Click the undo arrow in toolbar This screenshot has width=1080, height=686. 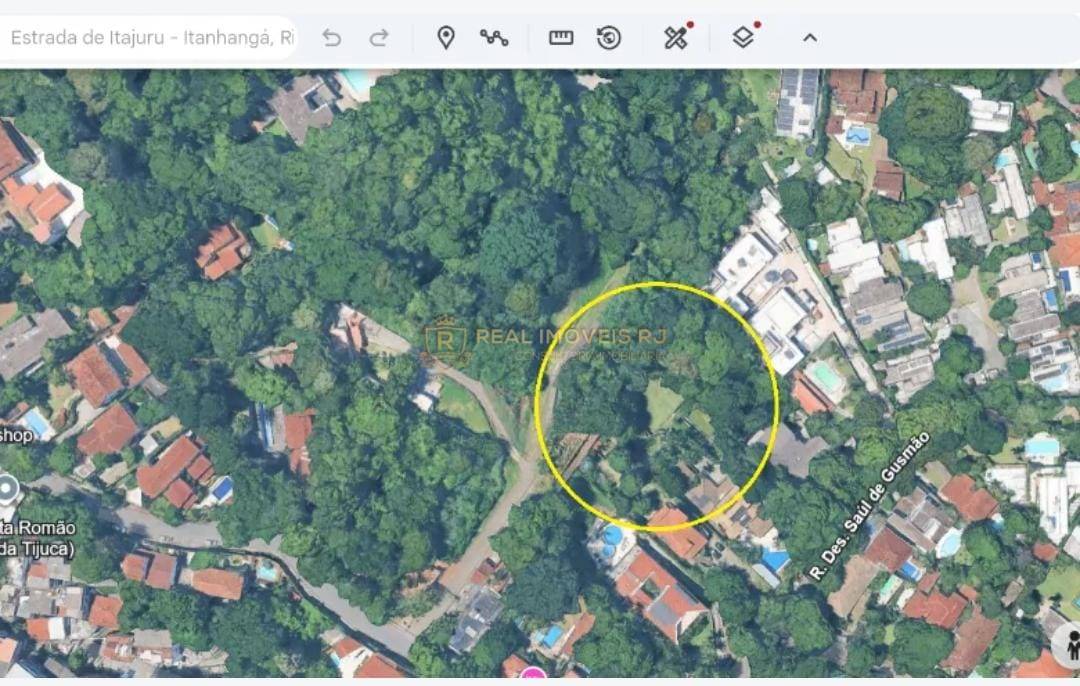point(332,38)
